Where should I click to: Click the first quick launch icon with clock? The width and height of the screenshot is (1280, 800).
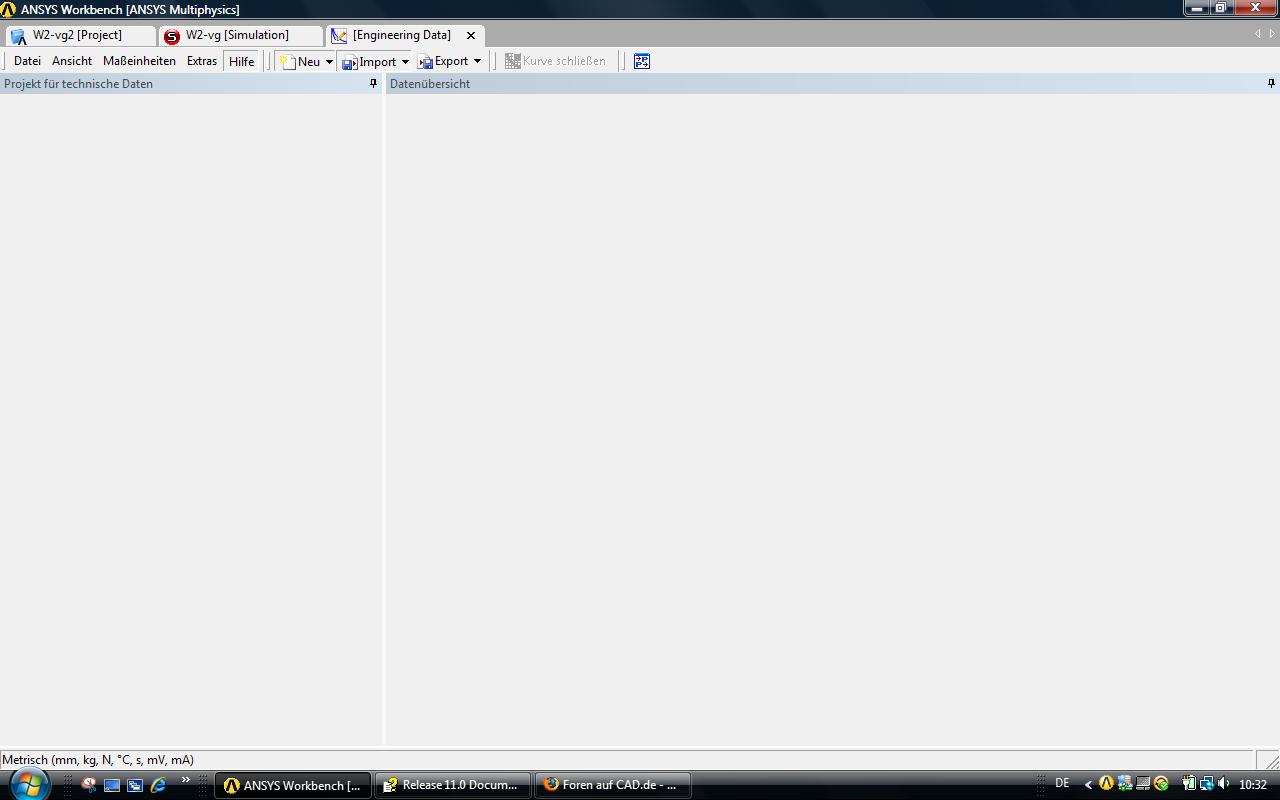click(89, 785)
